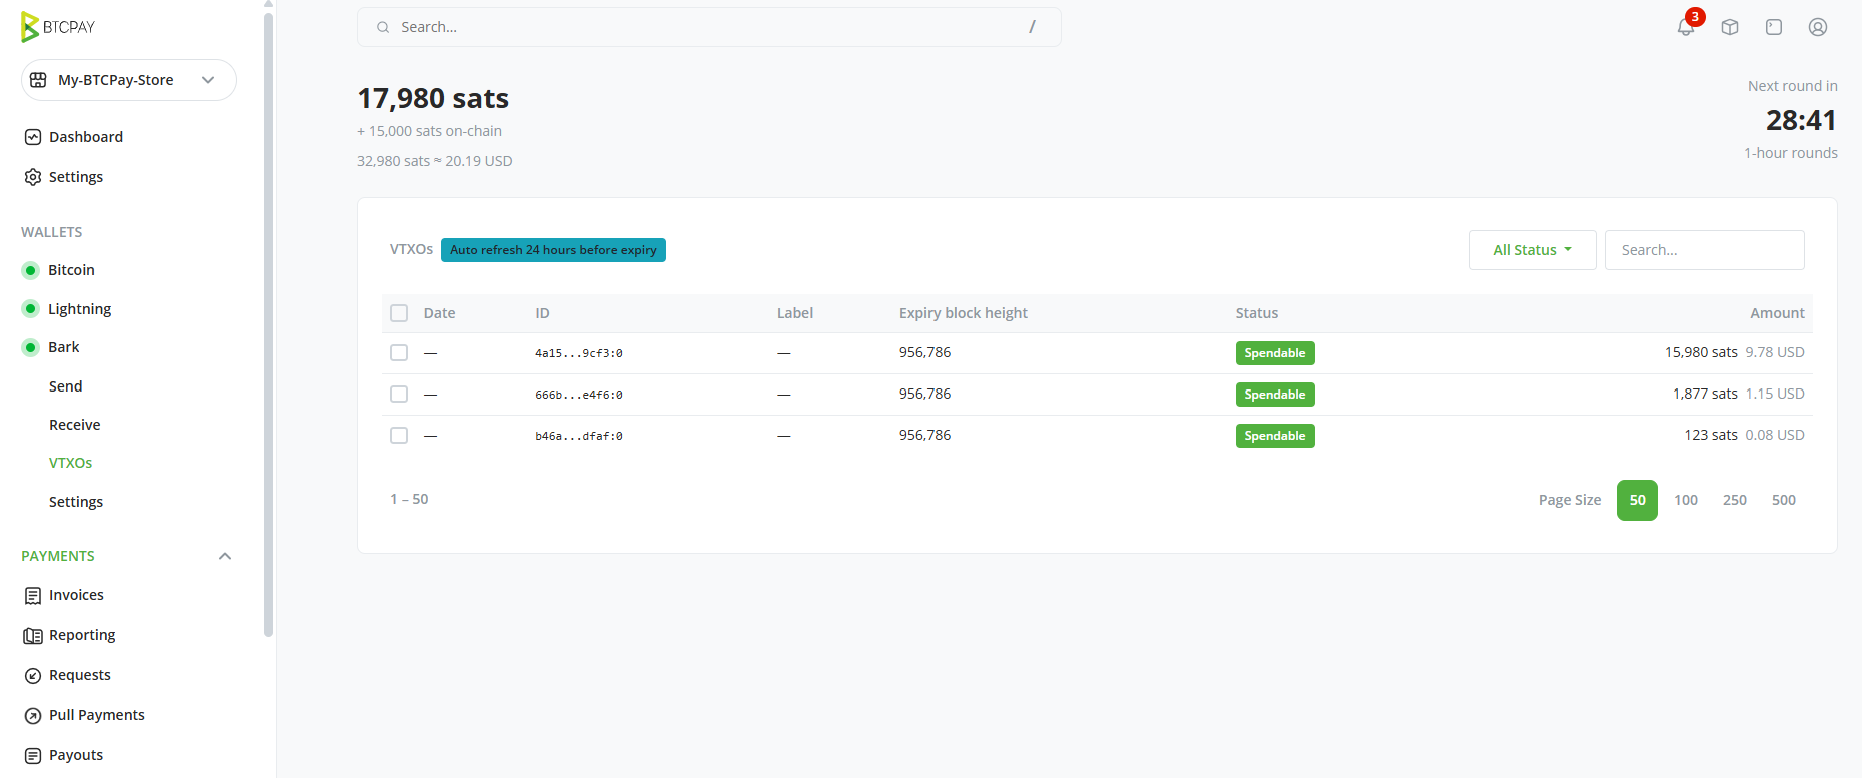Click the Amount column header
Screen dimensions: 1862x778
1777,313
